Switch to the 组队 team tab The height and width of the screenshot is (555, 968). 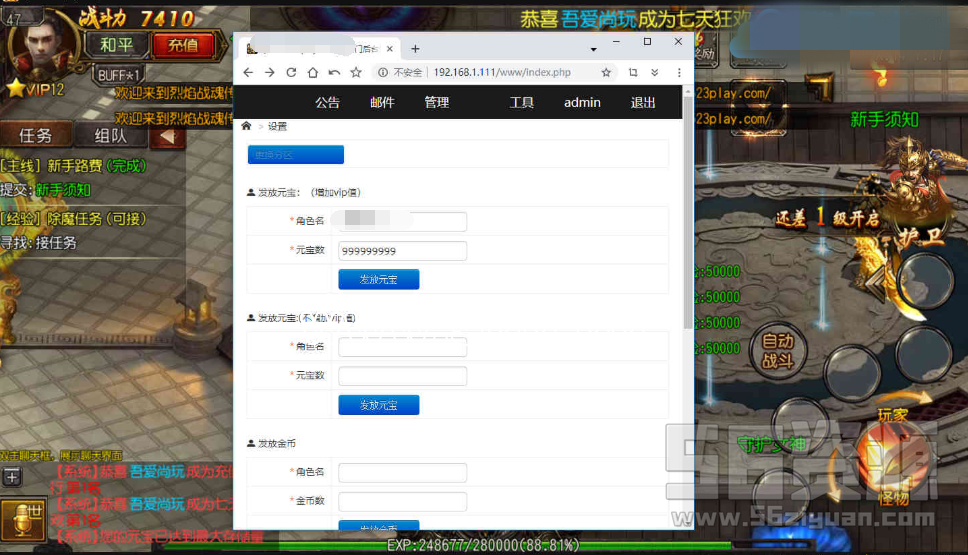pos(110,136)
